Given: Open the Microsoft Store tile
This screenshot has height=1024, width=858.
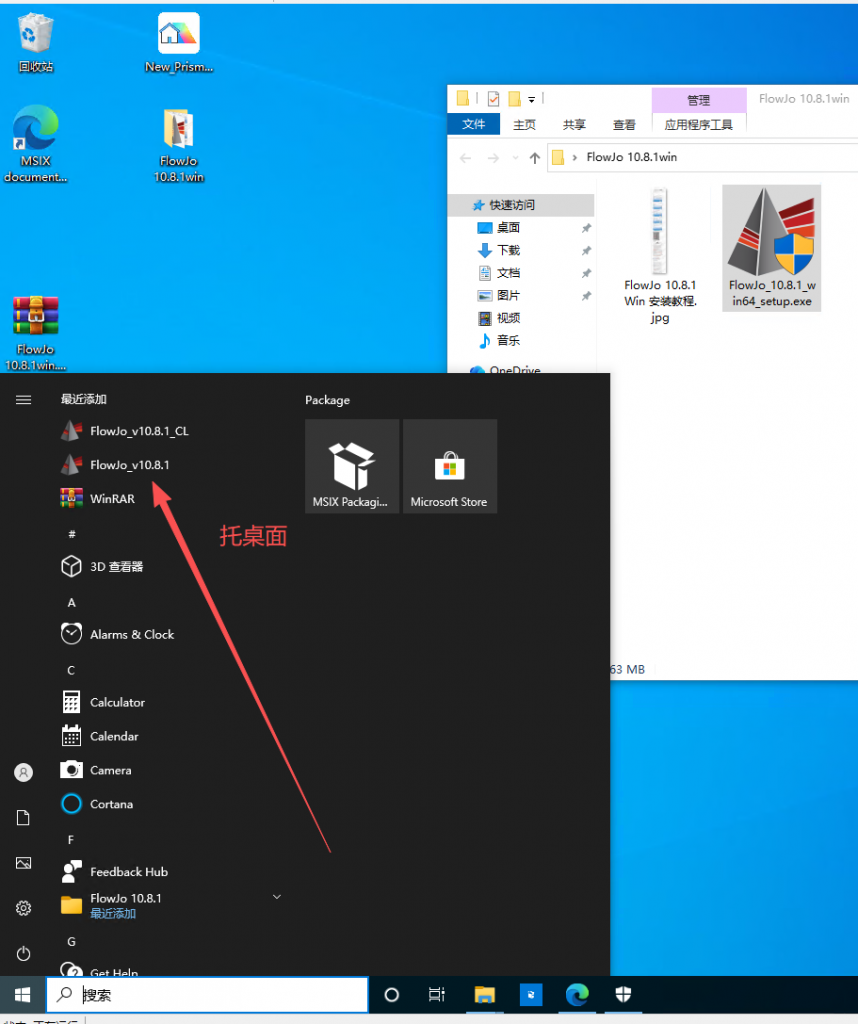Looking at the screenshot, I should click(x=449, y=466).
